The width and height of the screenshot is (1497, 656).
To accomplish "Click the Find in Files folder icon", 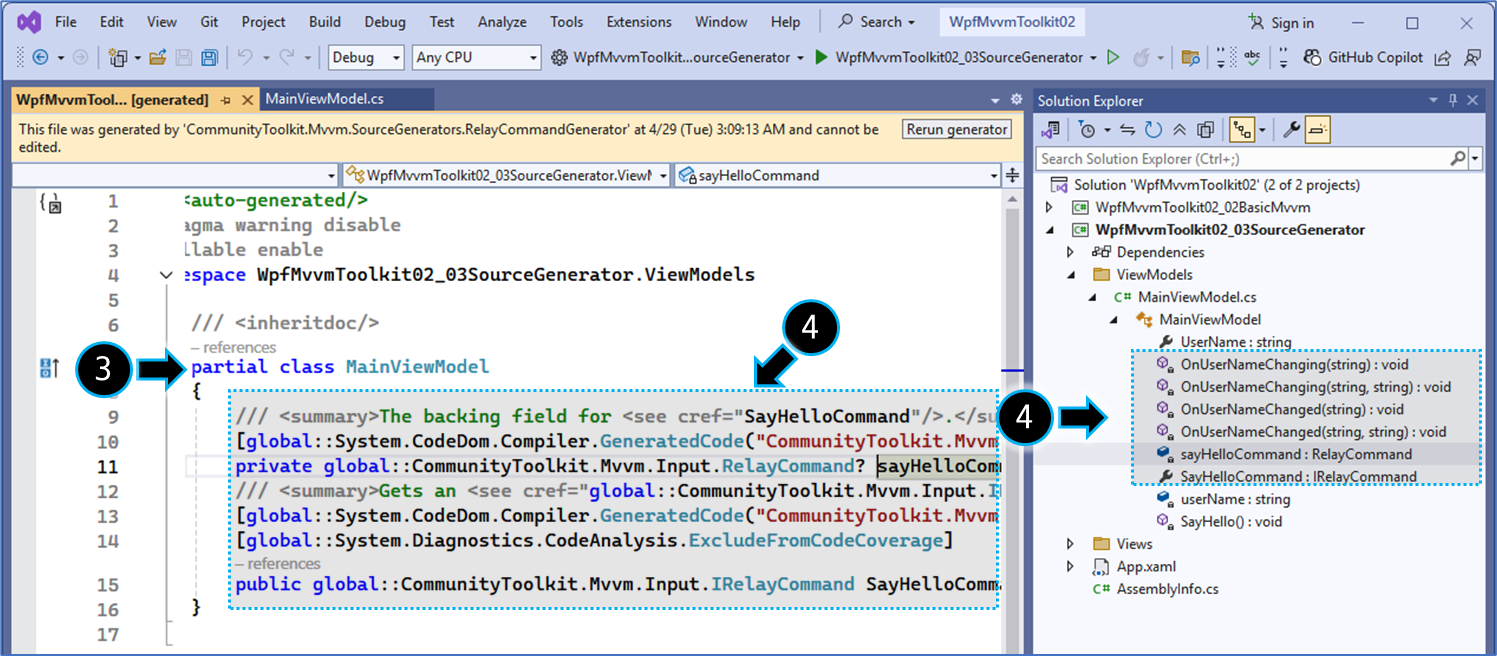I will click(1190, 58).
